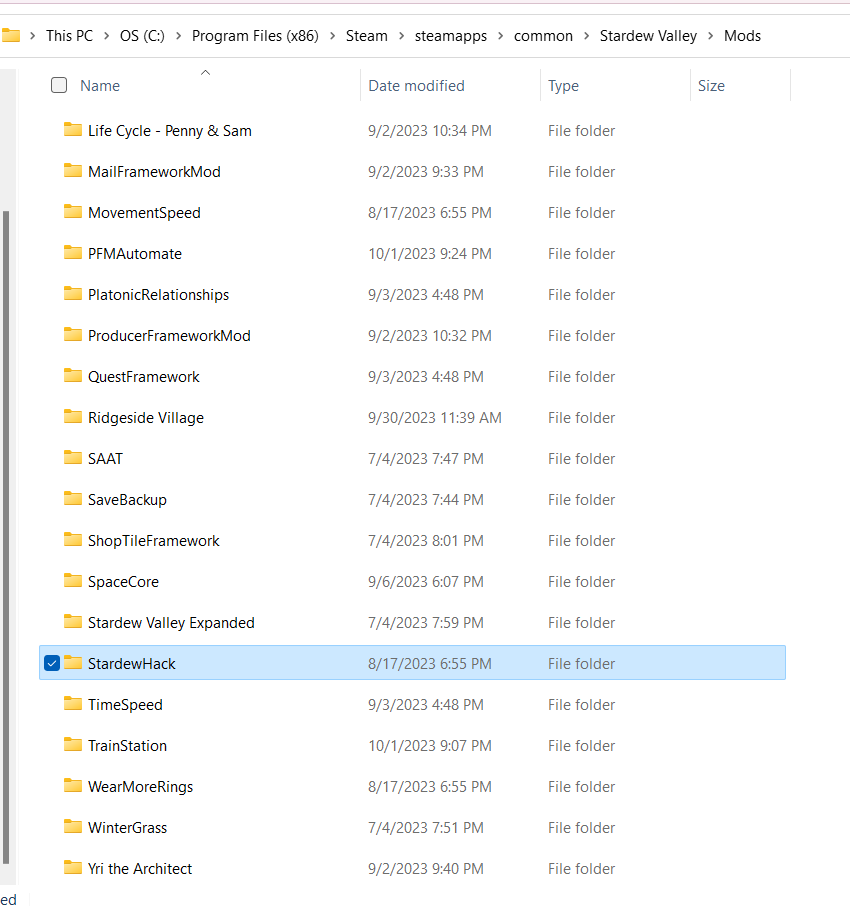Viewport: 850px width, 910px height.
Task: Expand the chevron after Program Files (x86)
Action: tap(332, 36)
